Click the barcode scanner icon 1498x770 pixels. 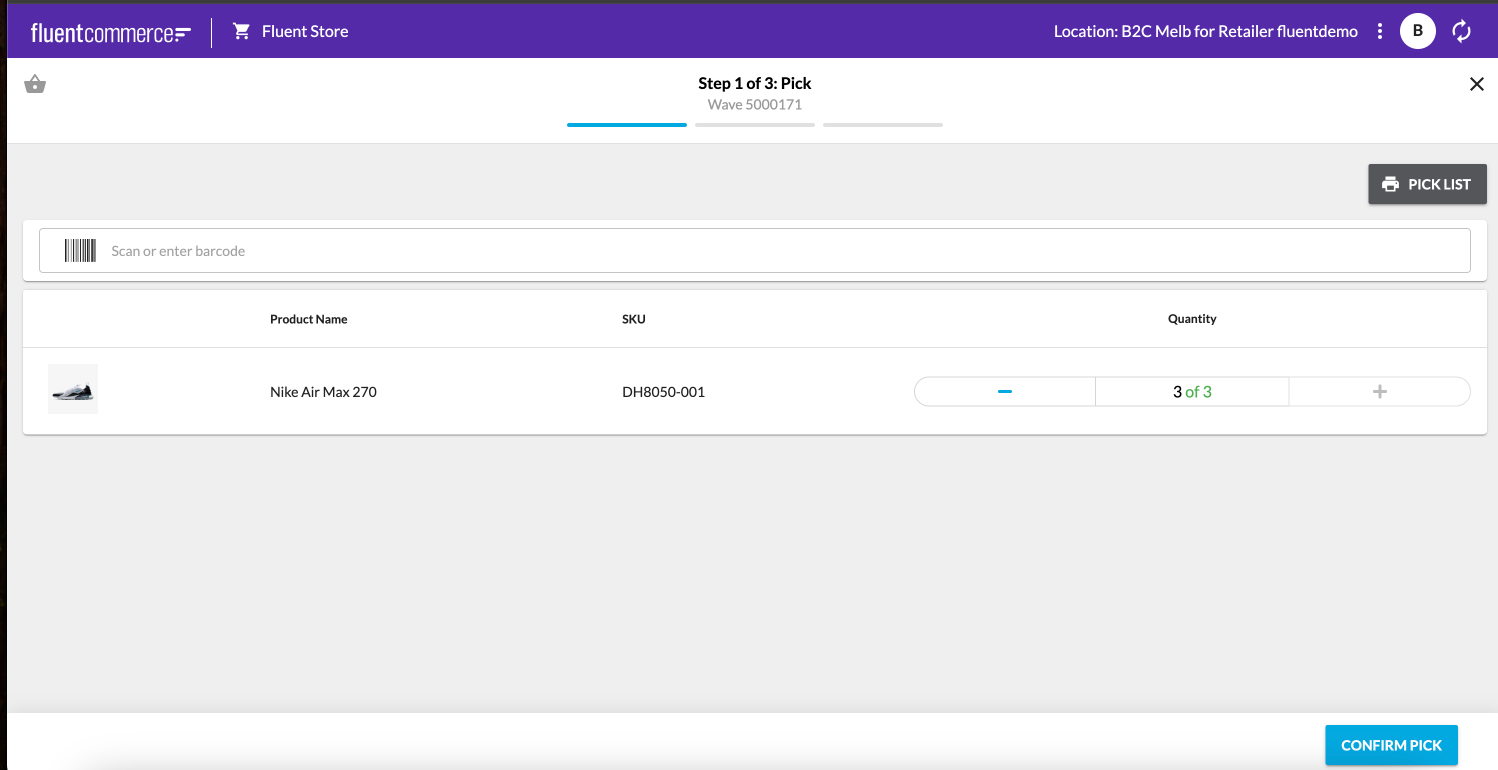click(x=80, y=251)
